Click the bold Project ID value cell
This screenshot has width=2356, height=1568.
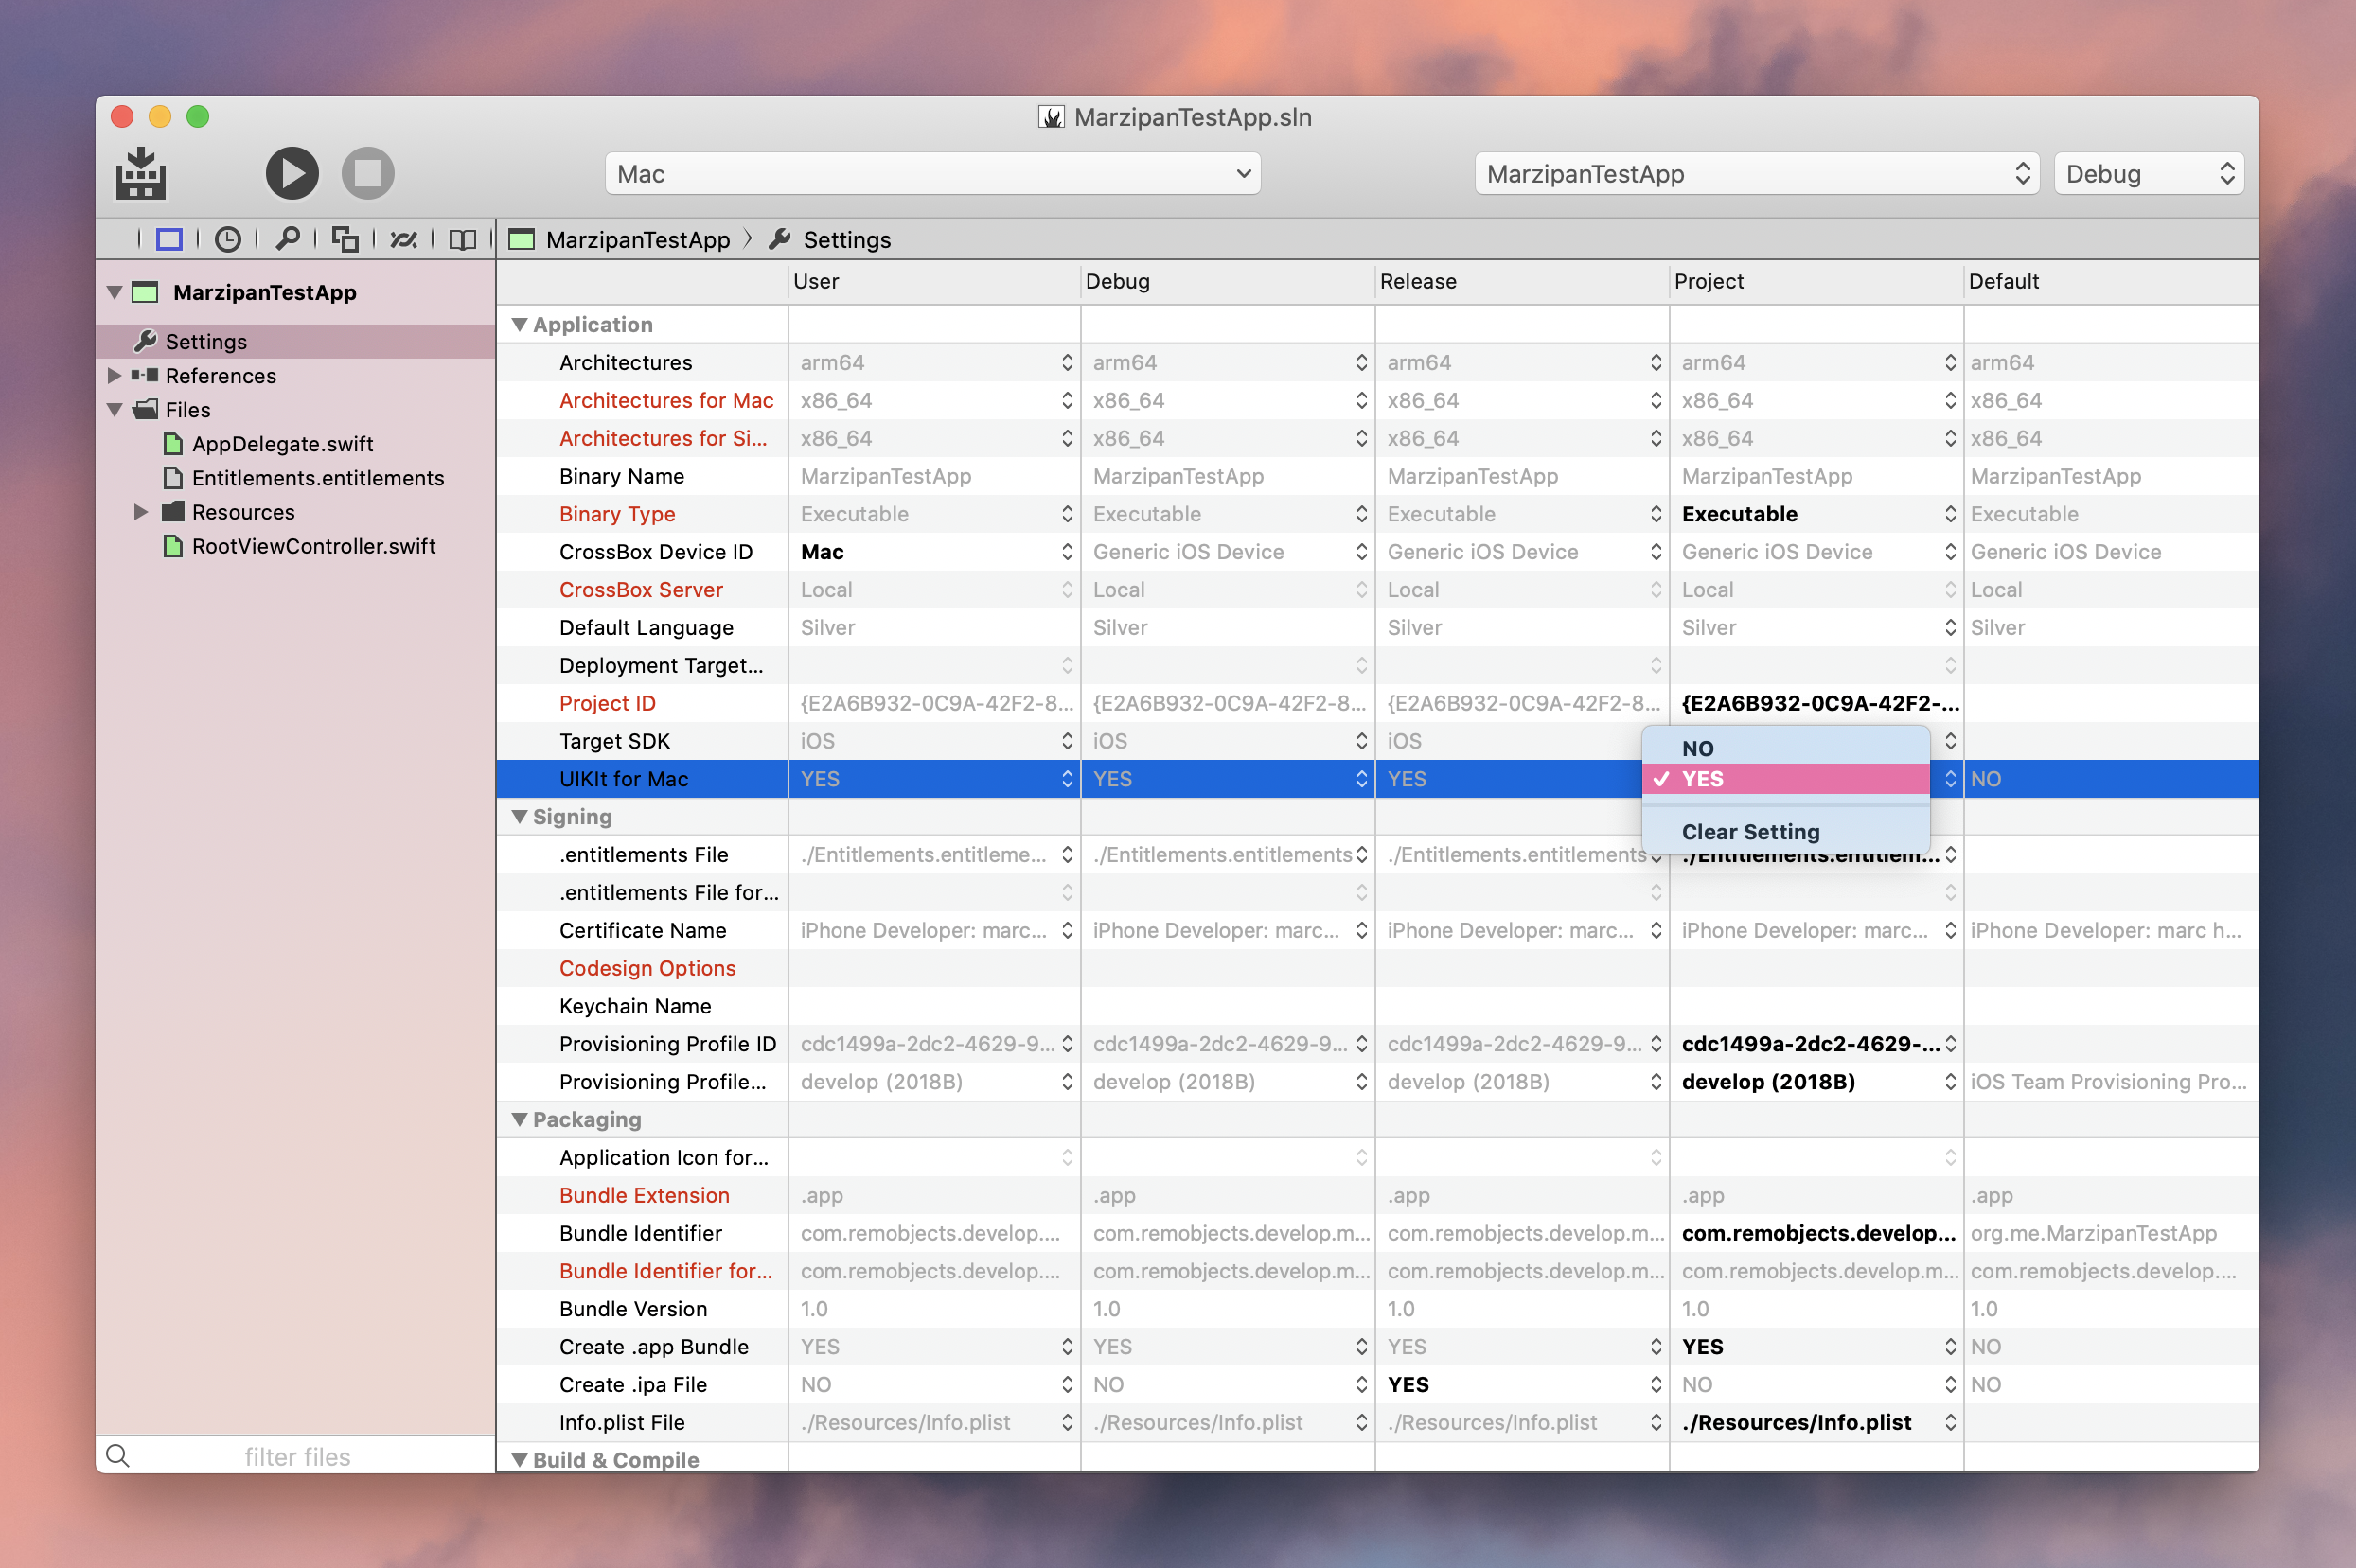click(x=1816, y=704)
